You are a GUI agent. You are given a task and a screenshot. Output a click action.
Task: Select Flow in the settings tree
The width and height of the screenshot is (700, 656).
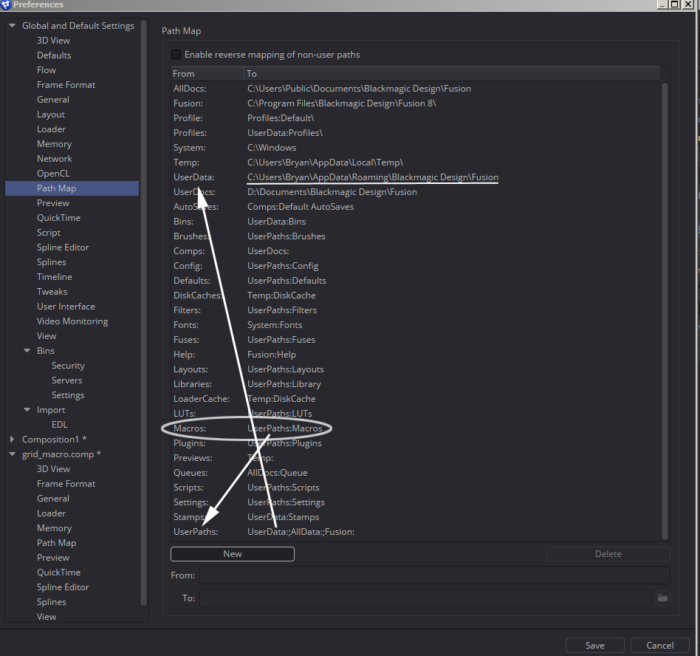click(46, 70)
